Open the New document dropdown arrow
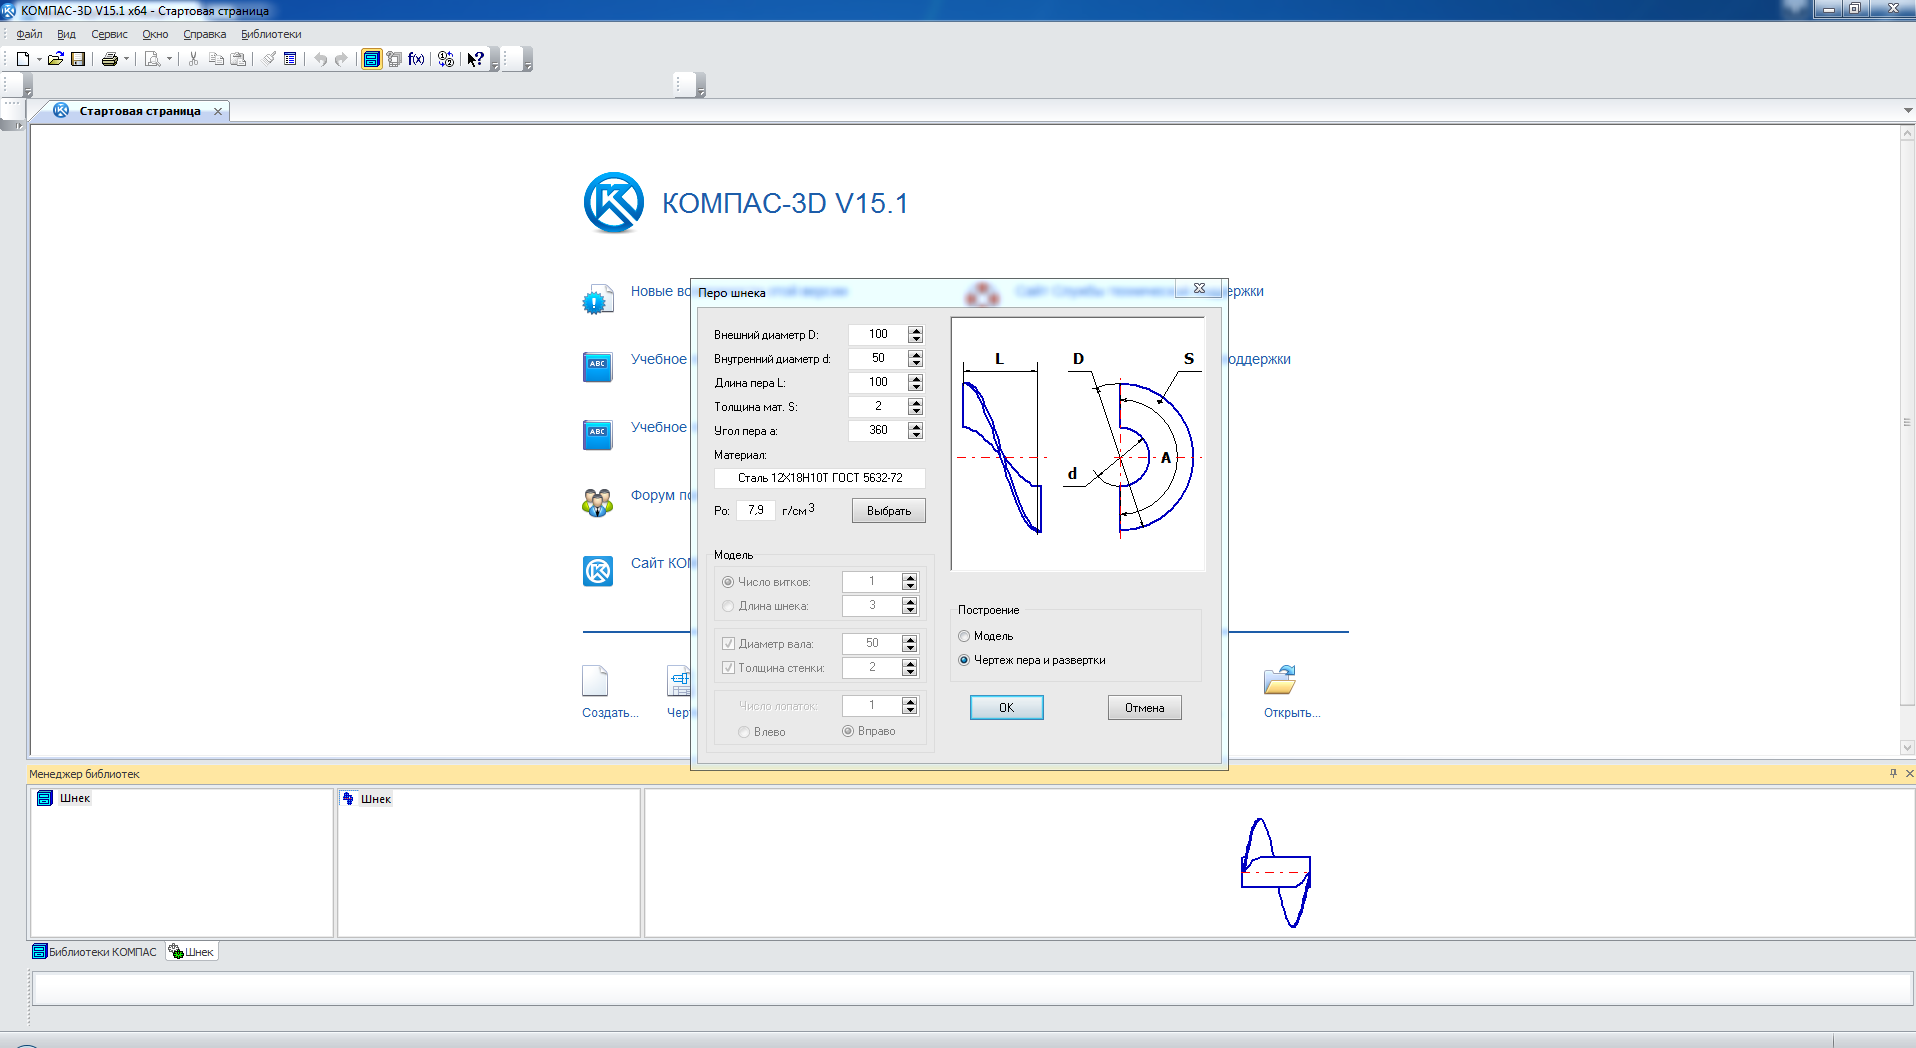This screenshot has width=1916, height=1048. (x=39, y=59)
